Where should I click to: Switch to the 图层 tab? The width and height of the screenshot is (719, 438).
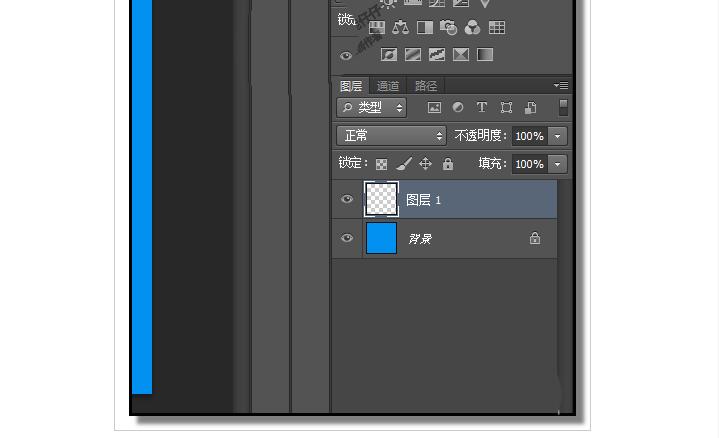[351, 86]
